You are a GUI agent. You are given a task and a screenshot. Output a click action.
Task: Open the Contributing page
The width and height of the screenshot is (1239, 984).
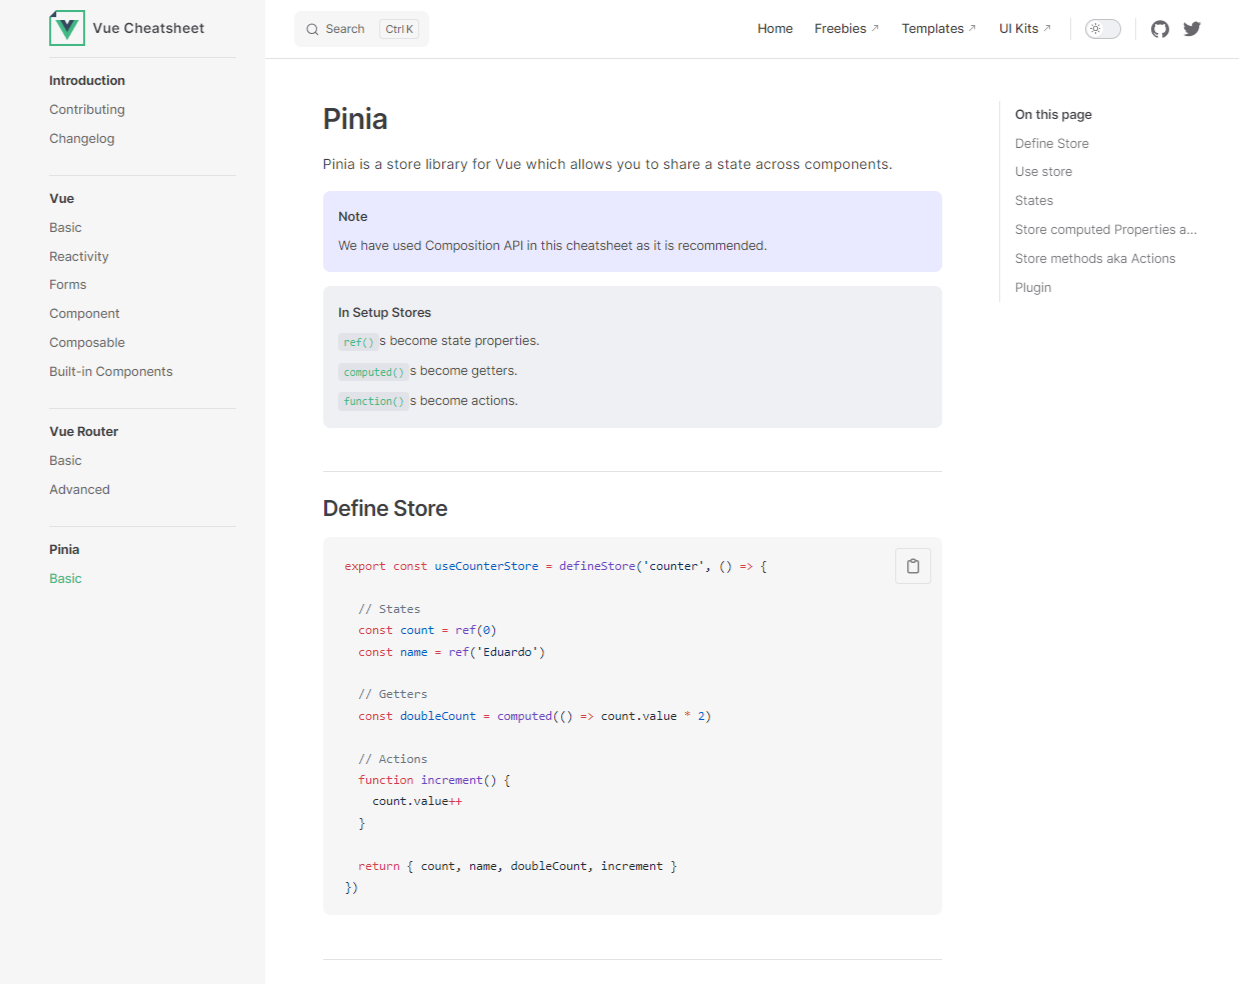click(87, 110)
